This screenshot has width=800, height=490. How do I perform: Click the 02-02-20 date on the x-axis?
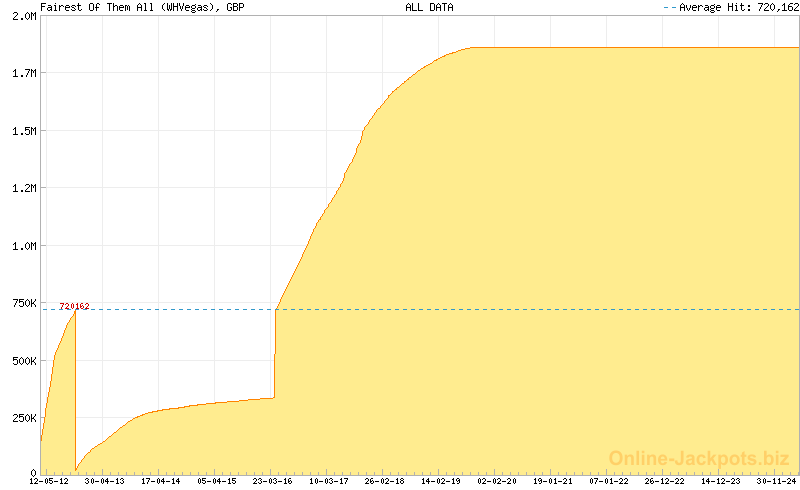[x=496, y=481]
